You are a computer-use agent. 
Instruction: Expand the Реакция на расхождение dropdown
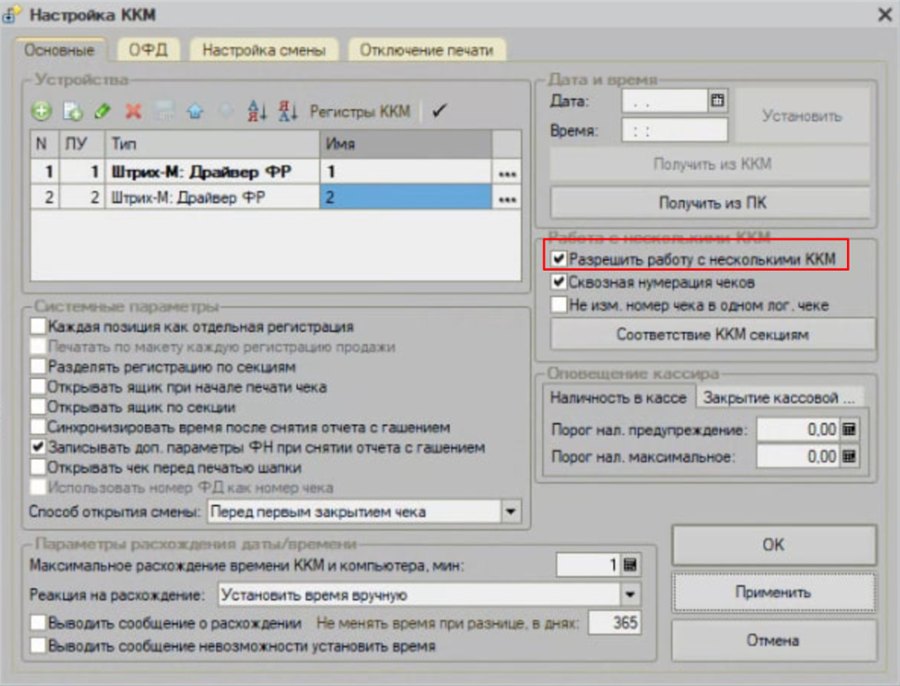(x=630, y=594)
